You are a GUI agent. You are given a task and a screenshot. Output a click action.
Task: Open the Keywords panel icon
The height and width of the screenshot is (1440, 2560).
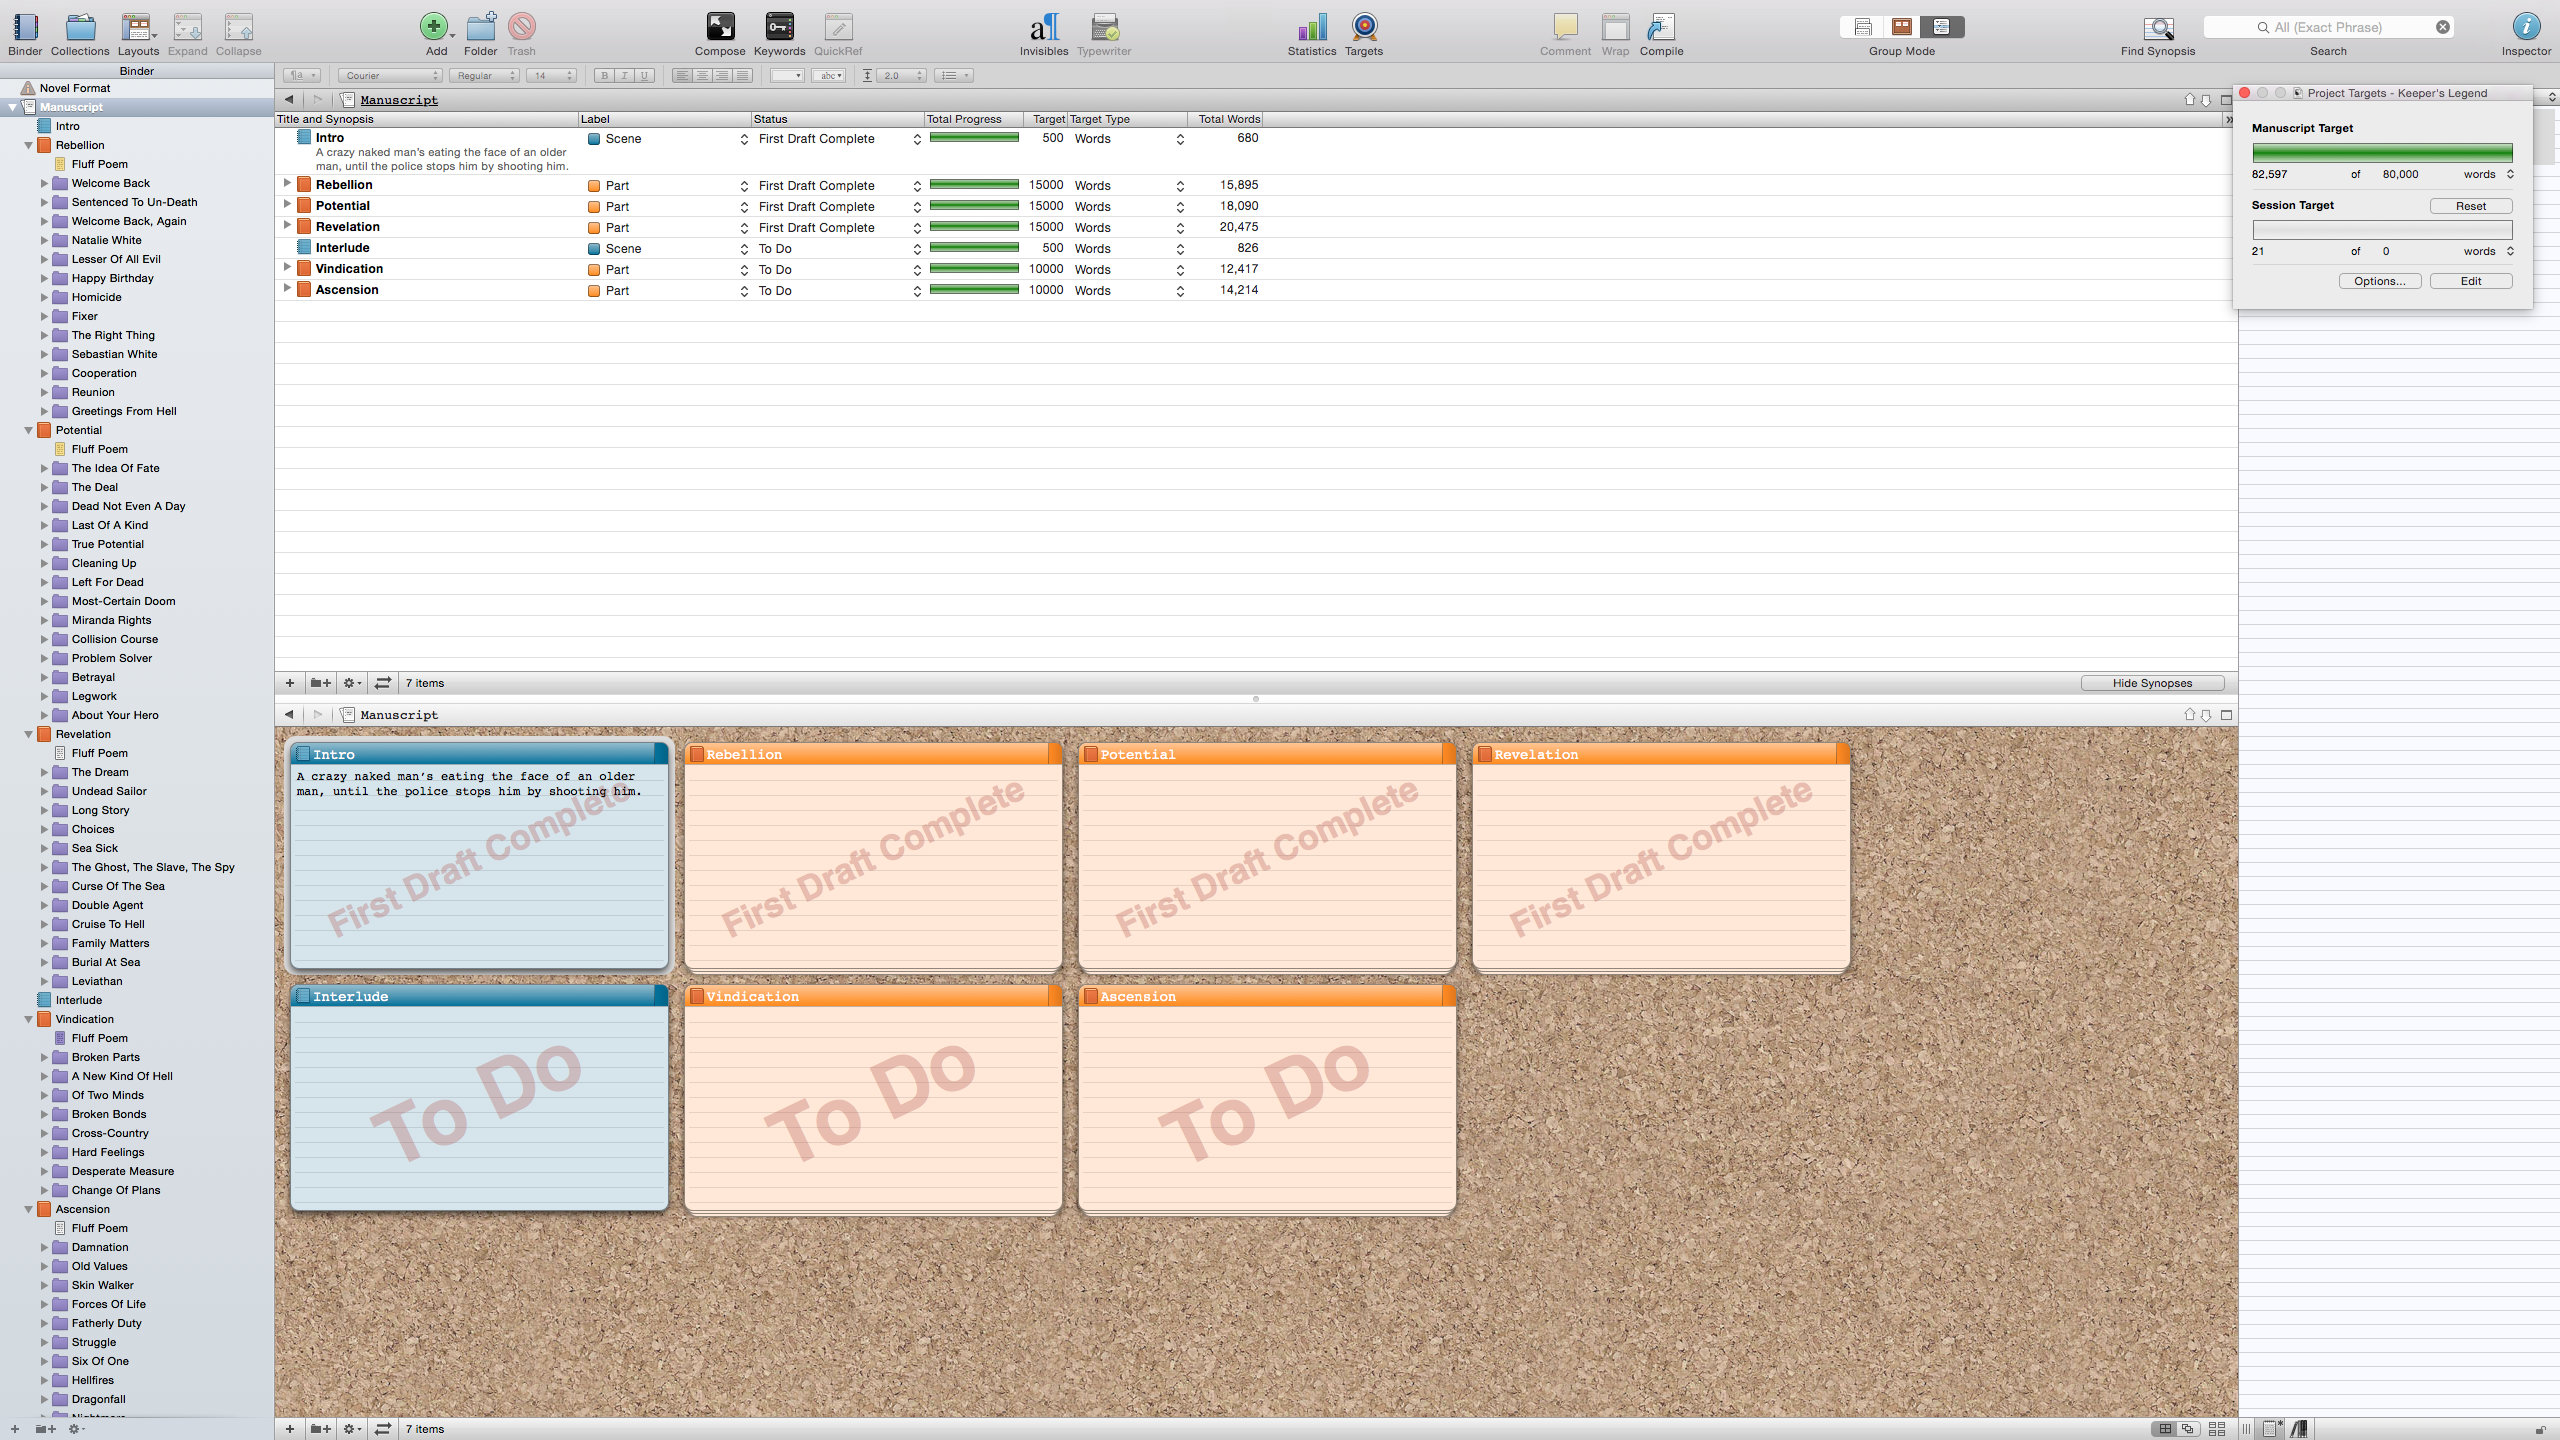coord(779,28)
